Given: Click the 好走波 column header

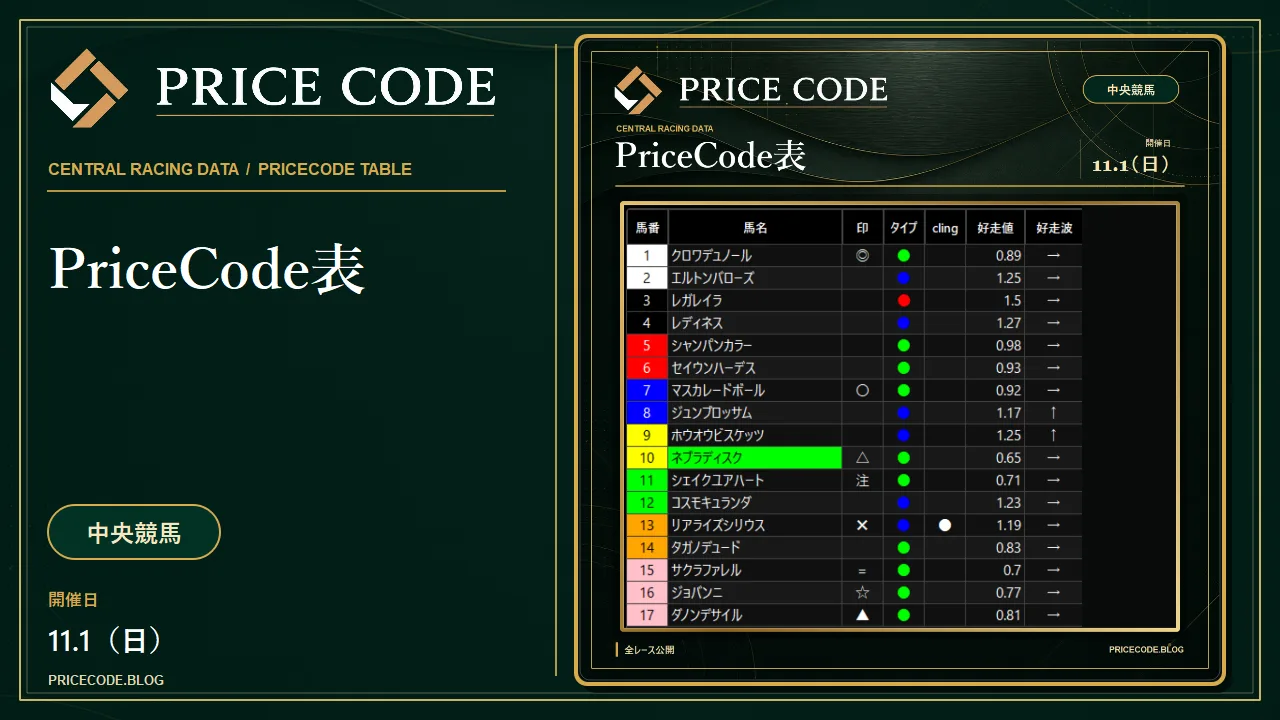Looking at the screenshot, I should [x=1054, y=228].
